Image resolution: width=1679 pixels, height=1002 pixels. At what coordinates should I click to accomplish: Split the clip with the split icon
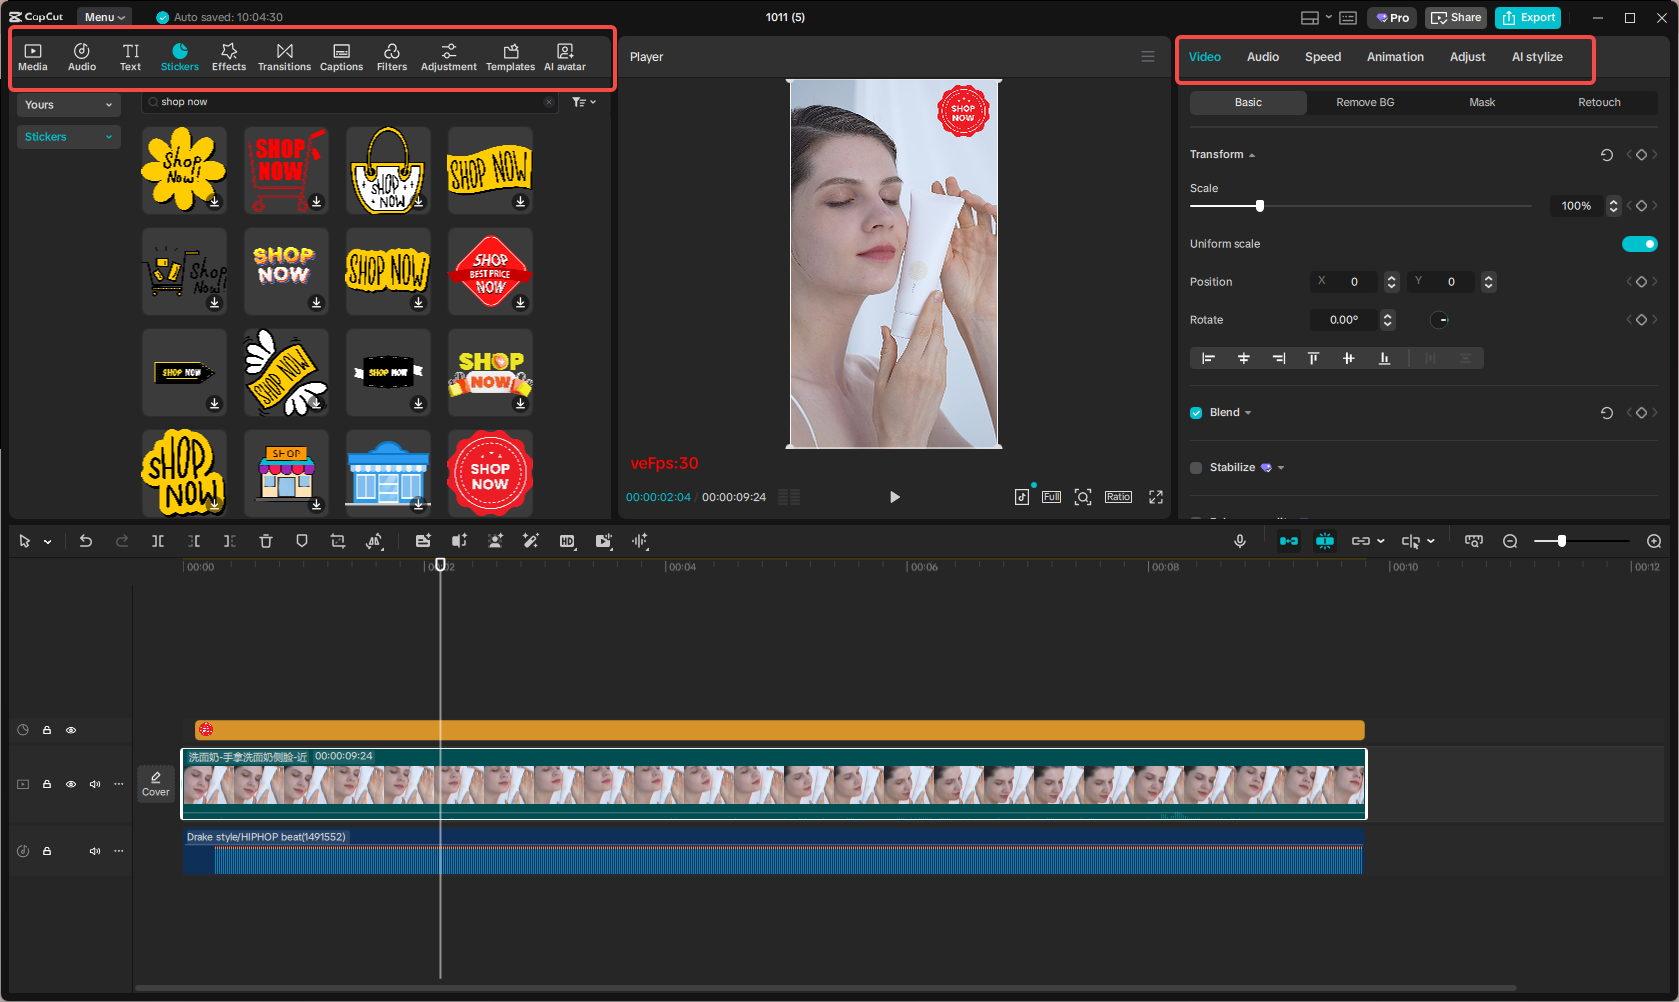pyautogui.click(x=158, y=541)
